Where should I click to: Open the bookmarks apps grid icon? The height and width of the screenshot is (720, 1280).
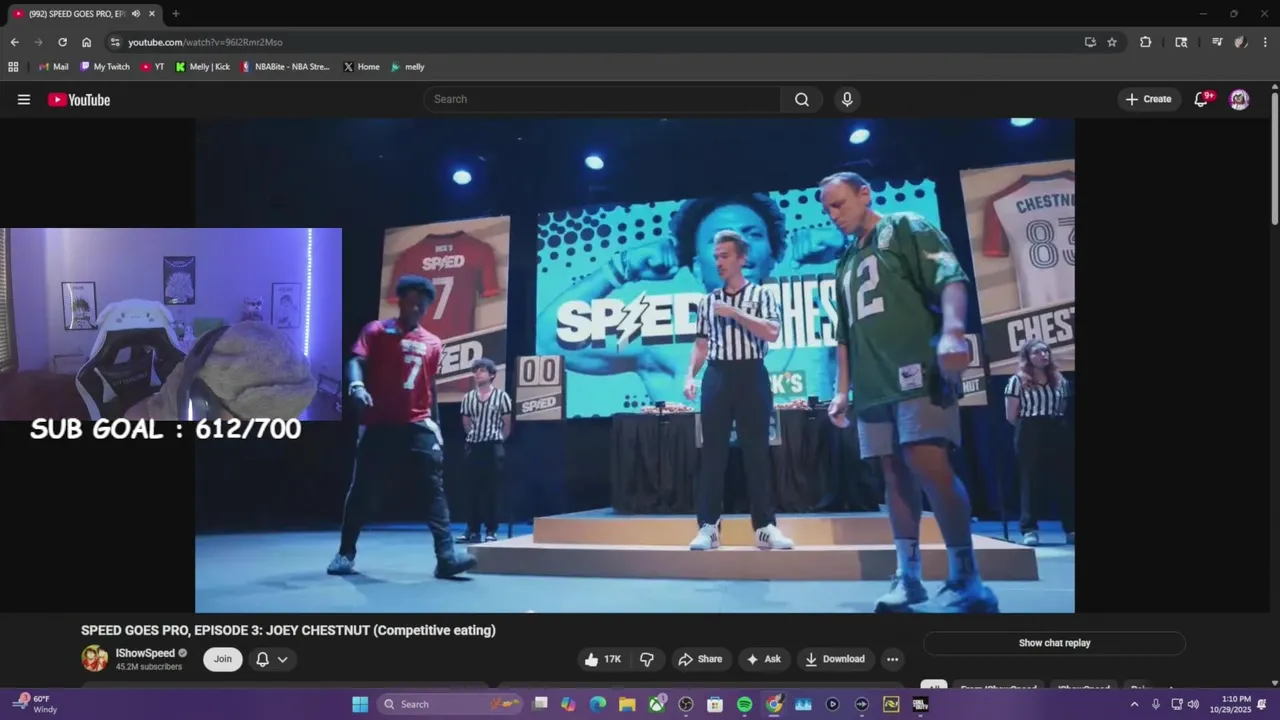click(x=13, y=67)
